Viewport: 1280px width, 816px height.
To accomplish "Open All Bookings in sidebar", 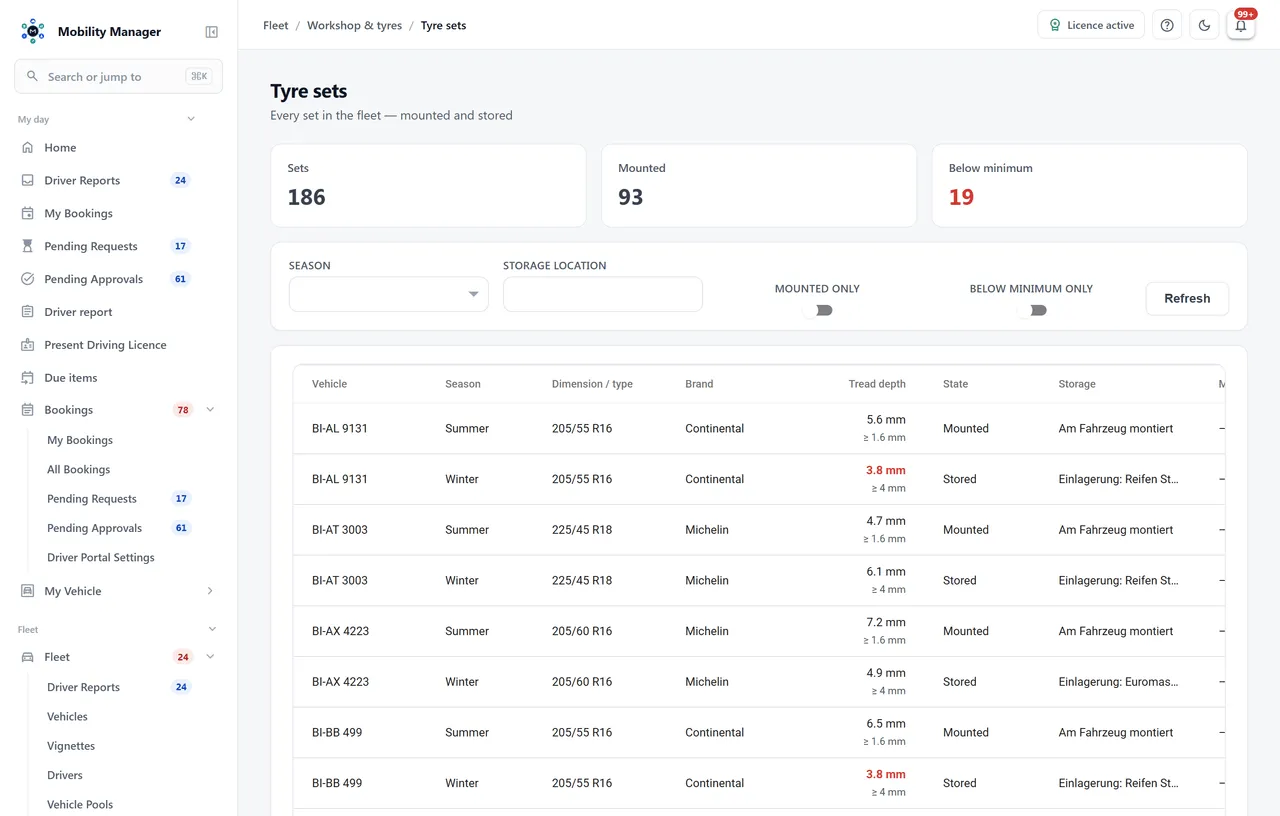I will point(79,470).
